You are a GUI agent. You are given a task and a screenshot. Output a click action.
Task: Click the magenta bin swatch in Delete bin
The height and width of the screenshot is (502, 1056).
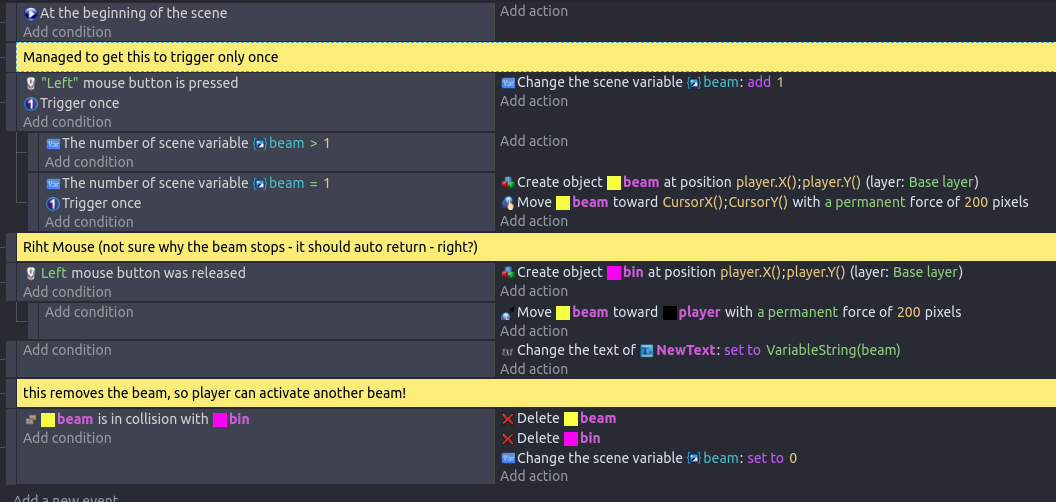point(570,439)
